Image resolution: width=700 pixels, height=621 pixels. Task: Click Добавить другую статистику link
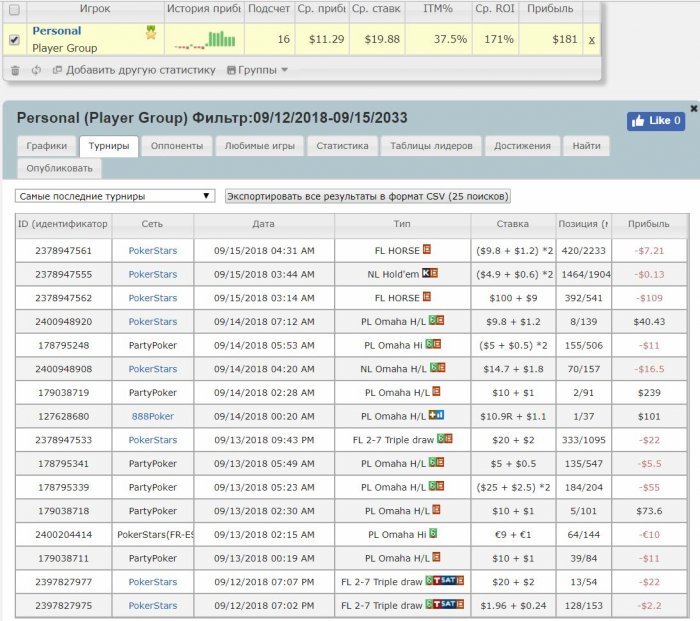coord(133,70)
